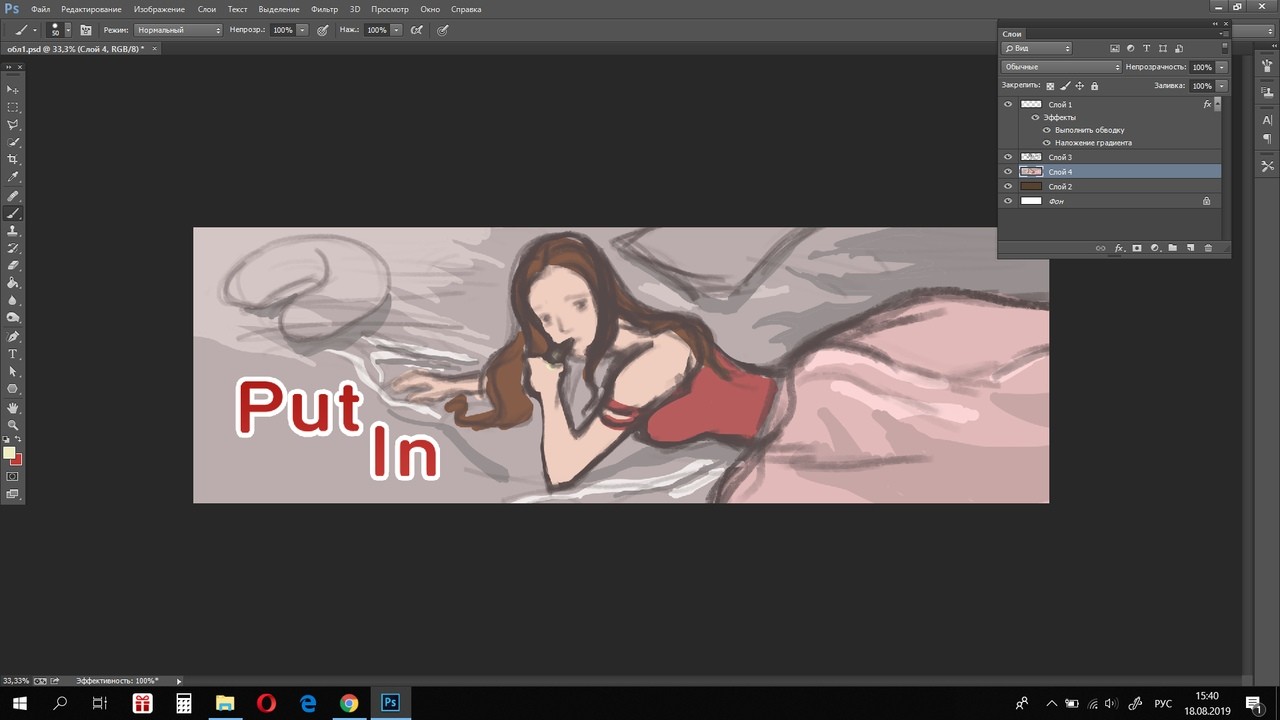Select the Move tool

13,89
